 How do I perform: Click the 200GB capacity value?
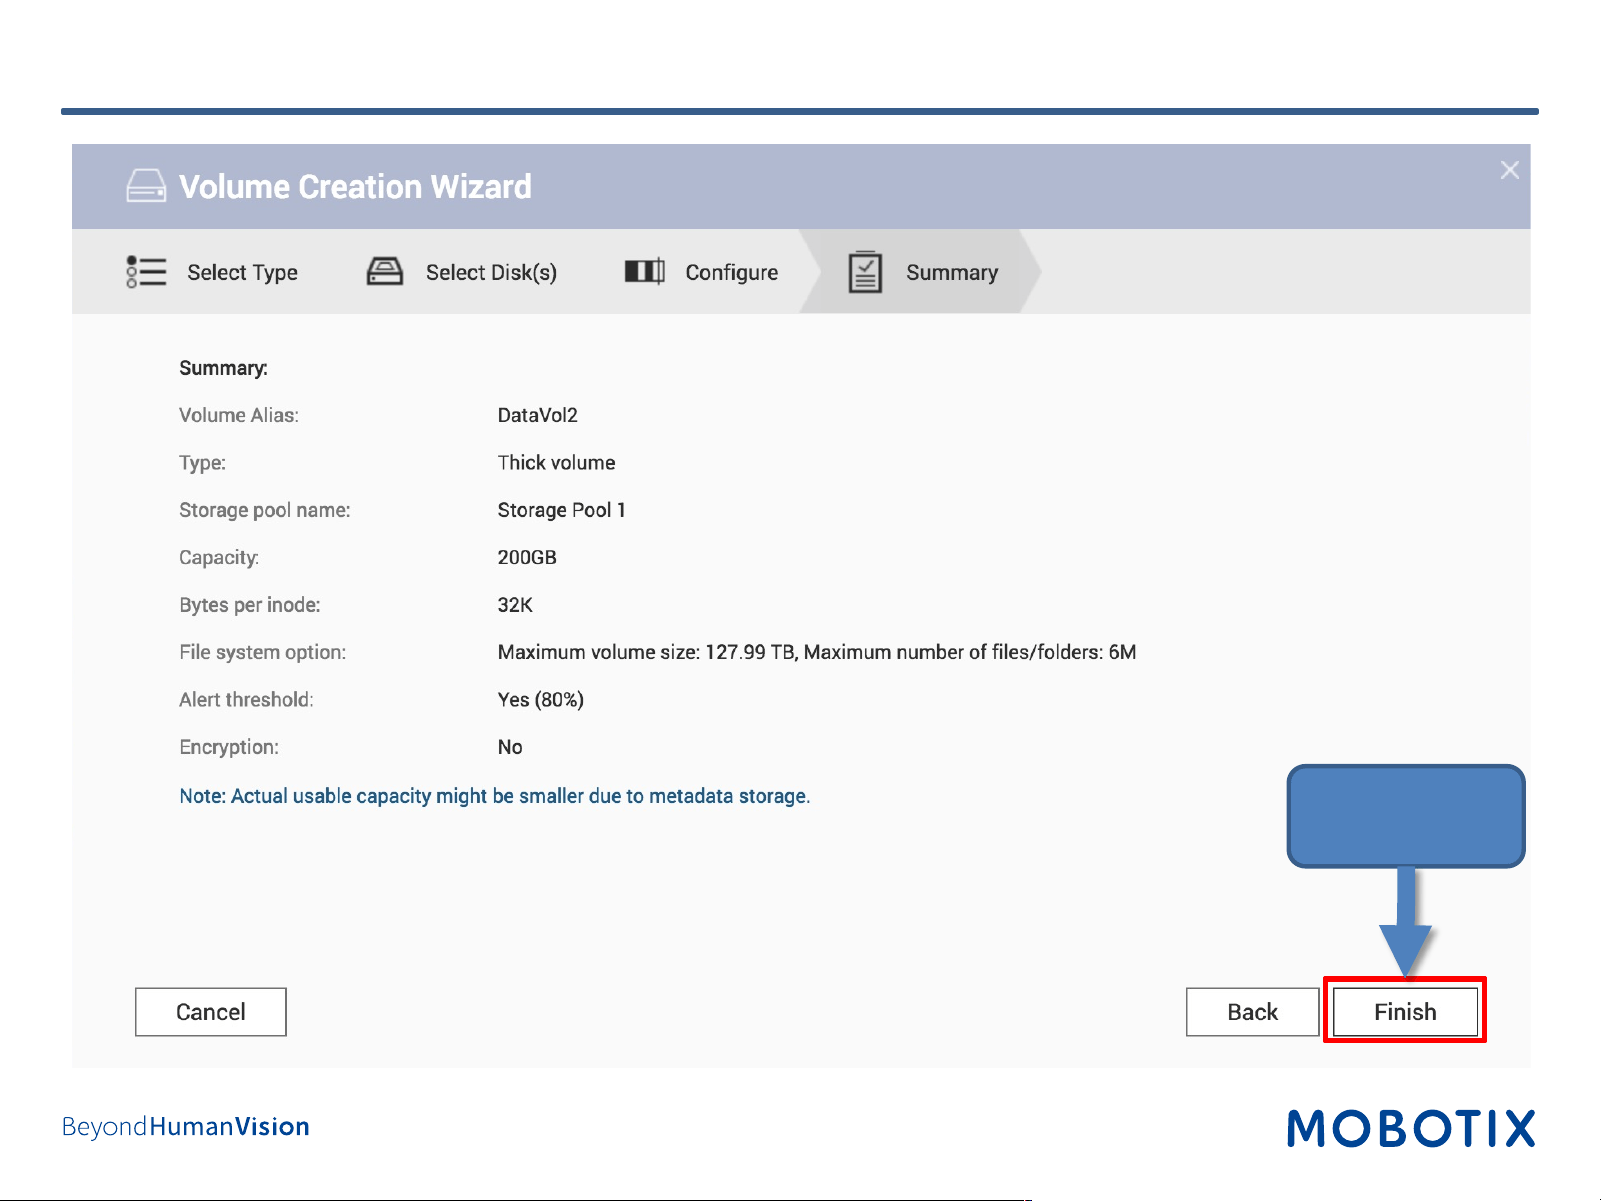(527, 557)
